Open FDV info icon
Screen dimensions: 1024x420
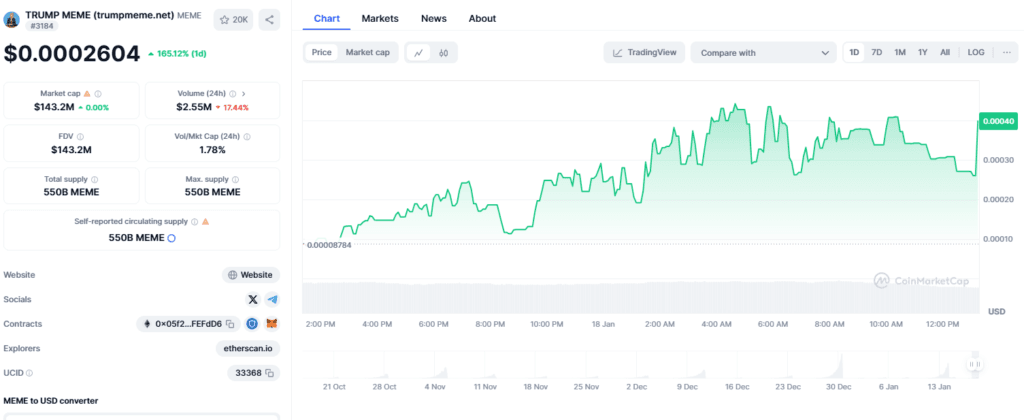point(80,137)
